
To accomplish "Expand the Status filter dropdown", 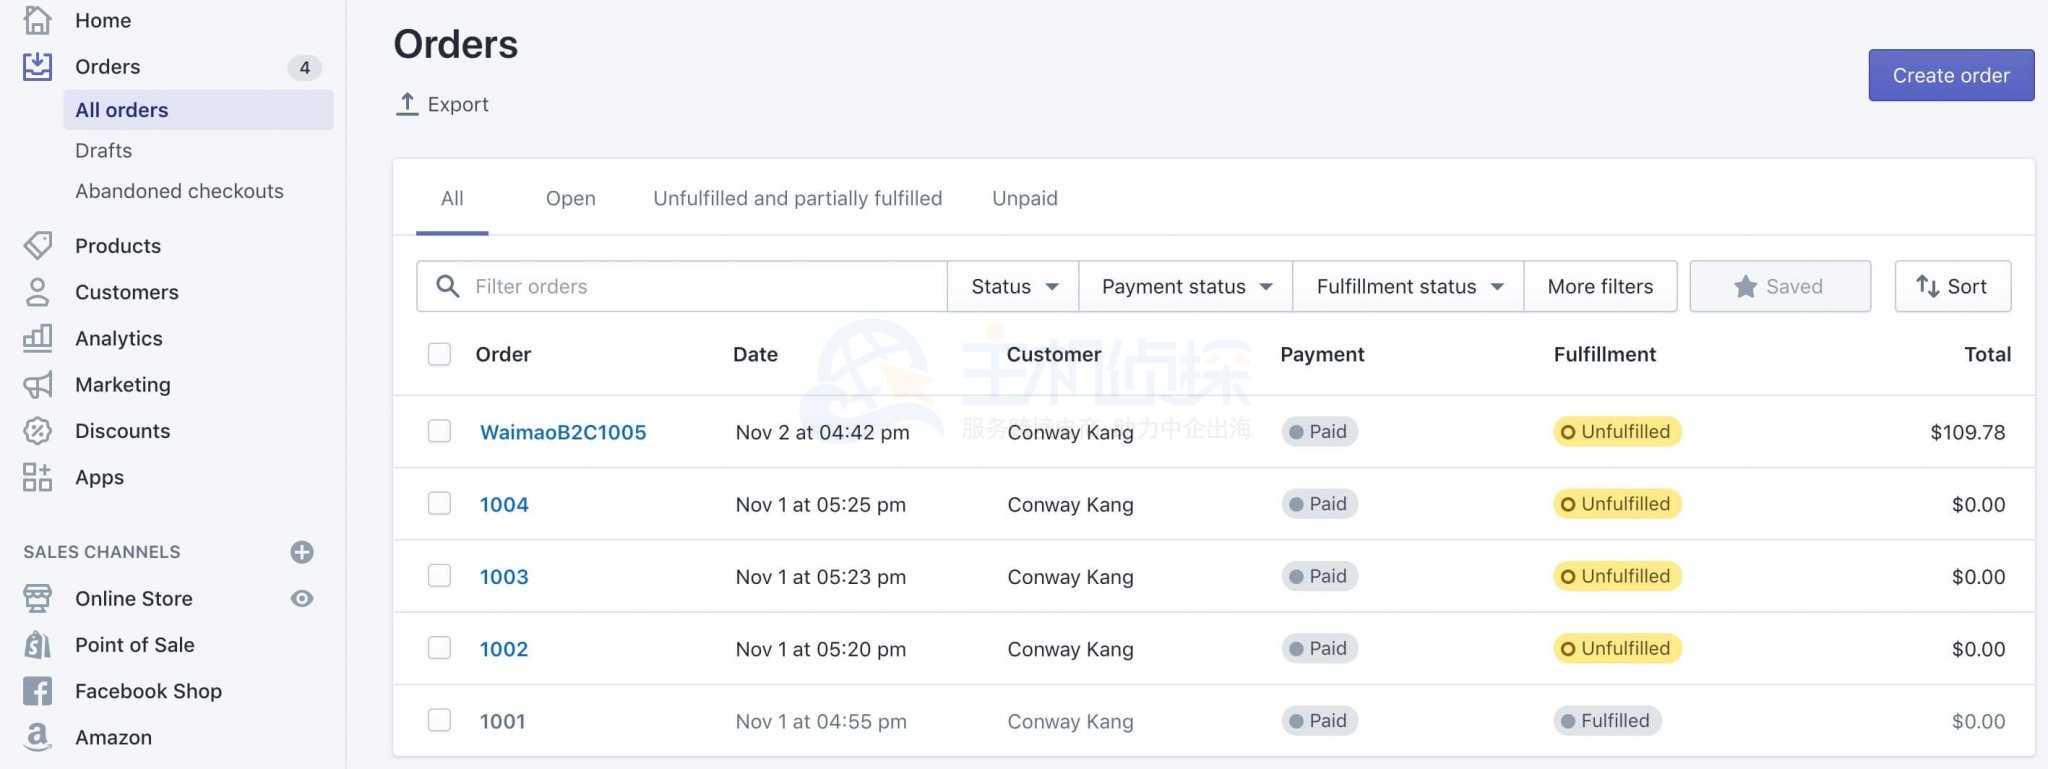I will (x=1013, y=287).
